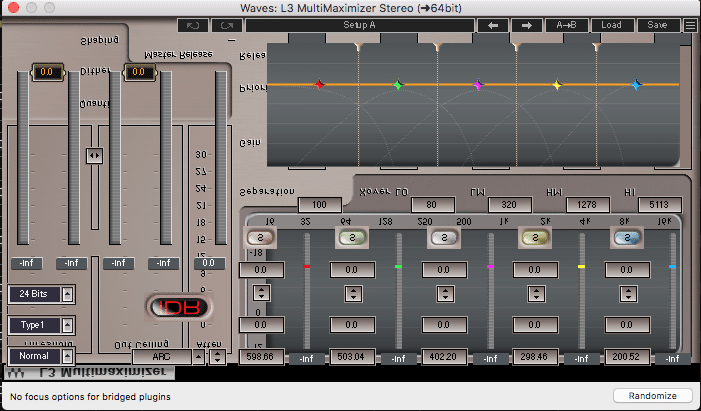This screenshot has height=411, width=701.
Task: Click the LM crossover field showing 320
Action: coord(510,205)
